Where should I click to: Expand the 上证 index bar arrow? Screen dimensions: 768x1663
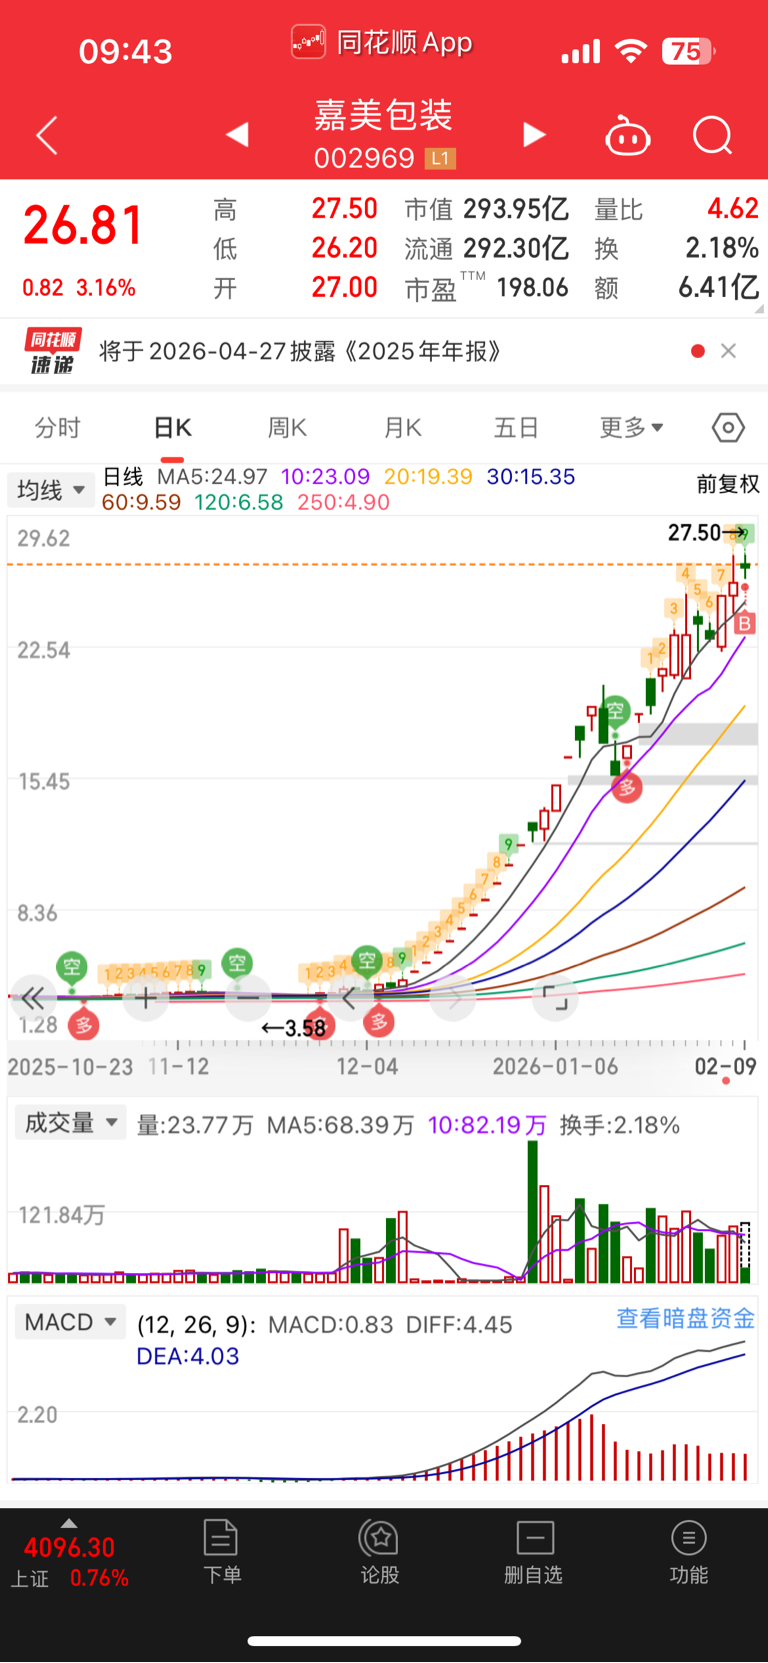point(68,1523)
